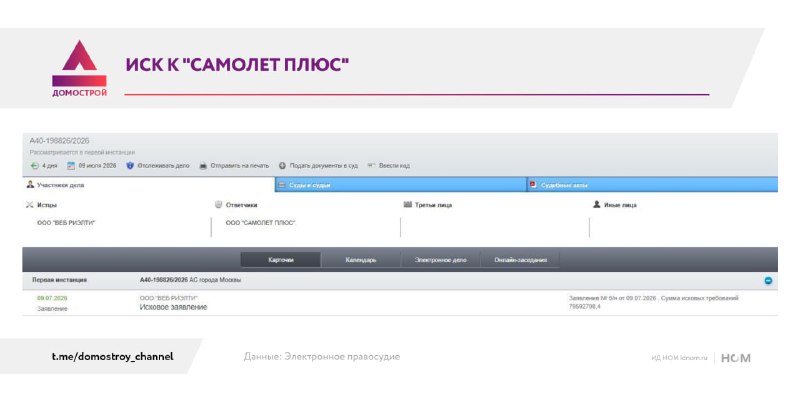Screen dimensions: 800x397
Task: Click defendant ООО "САМОЛЕТ ПЛЮС"
Action: (260, 223)
